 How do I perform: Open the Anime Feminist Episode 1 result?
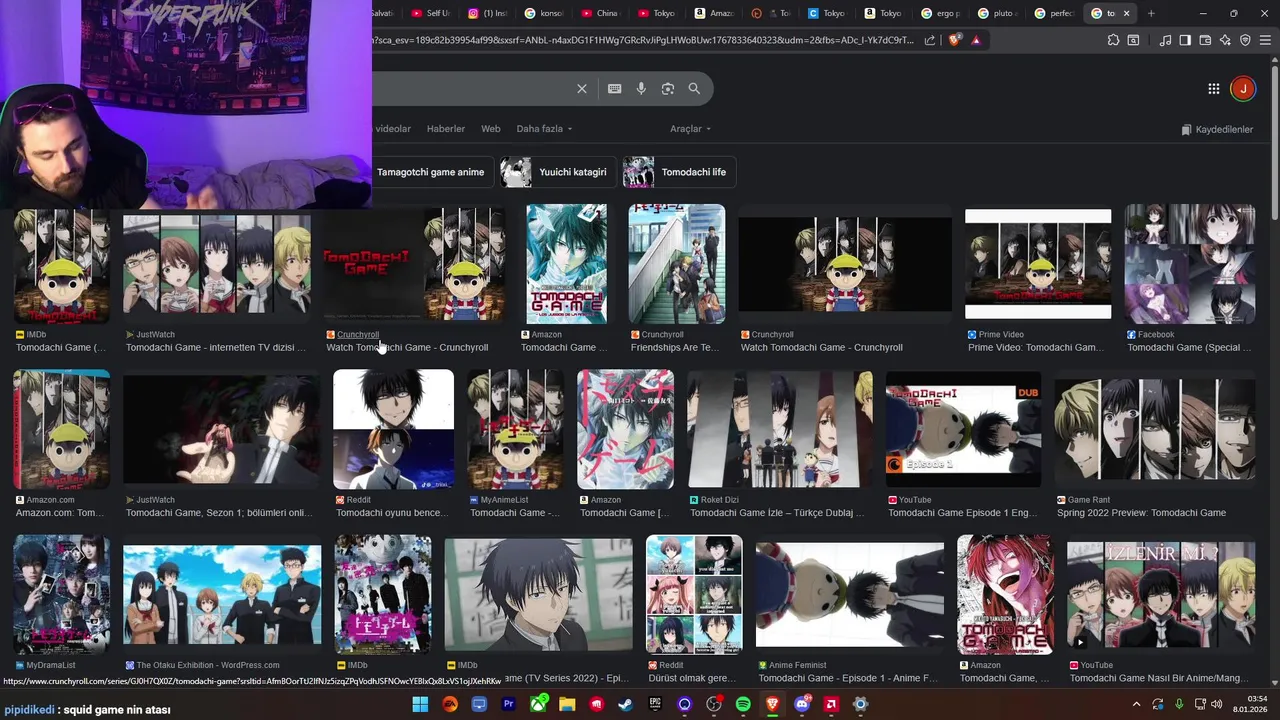(850, 595)
